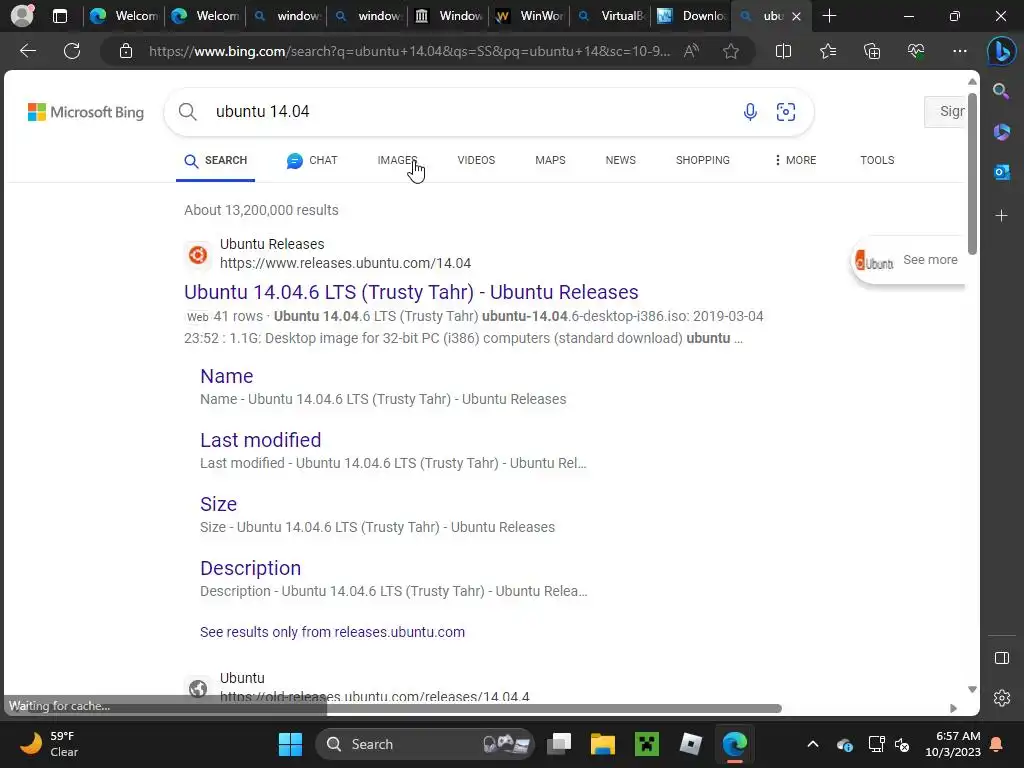Open Task View on taskbar
1024x768 pixels.
click(x=559, y=744)
